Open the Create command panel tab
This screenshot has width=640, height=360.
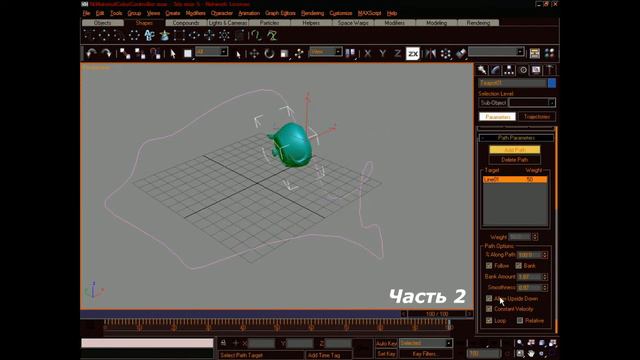(x=482, y=70)
